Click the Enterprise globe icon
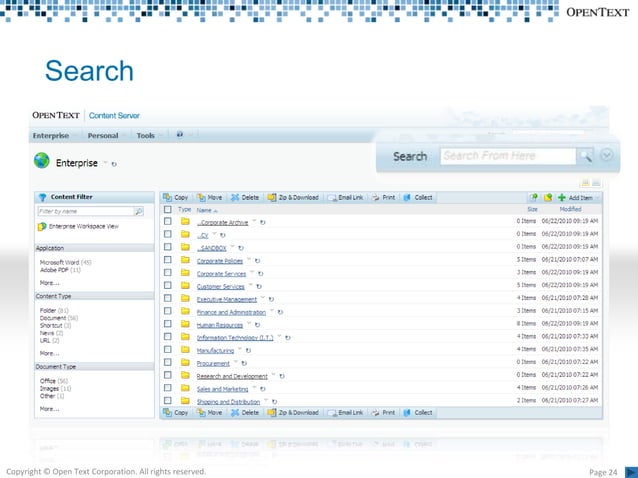The width and height of the screenshot is (638, 478). click(x=42, y=161)
